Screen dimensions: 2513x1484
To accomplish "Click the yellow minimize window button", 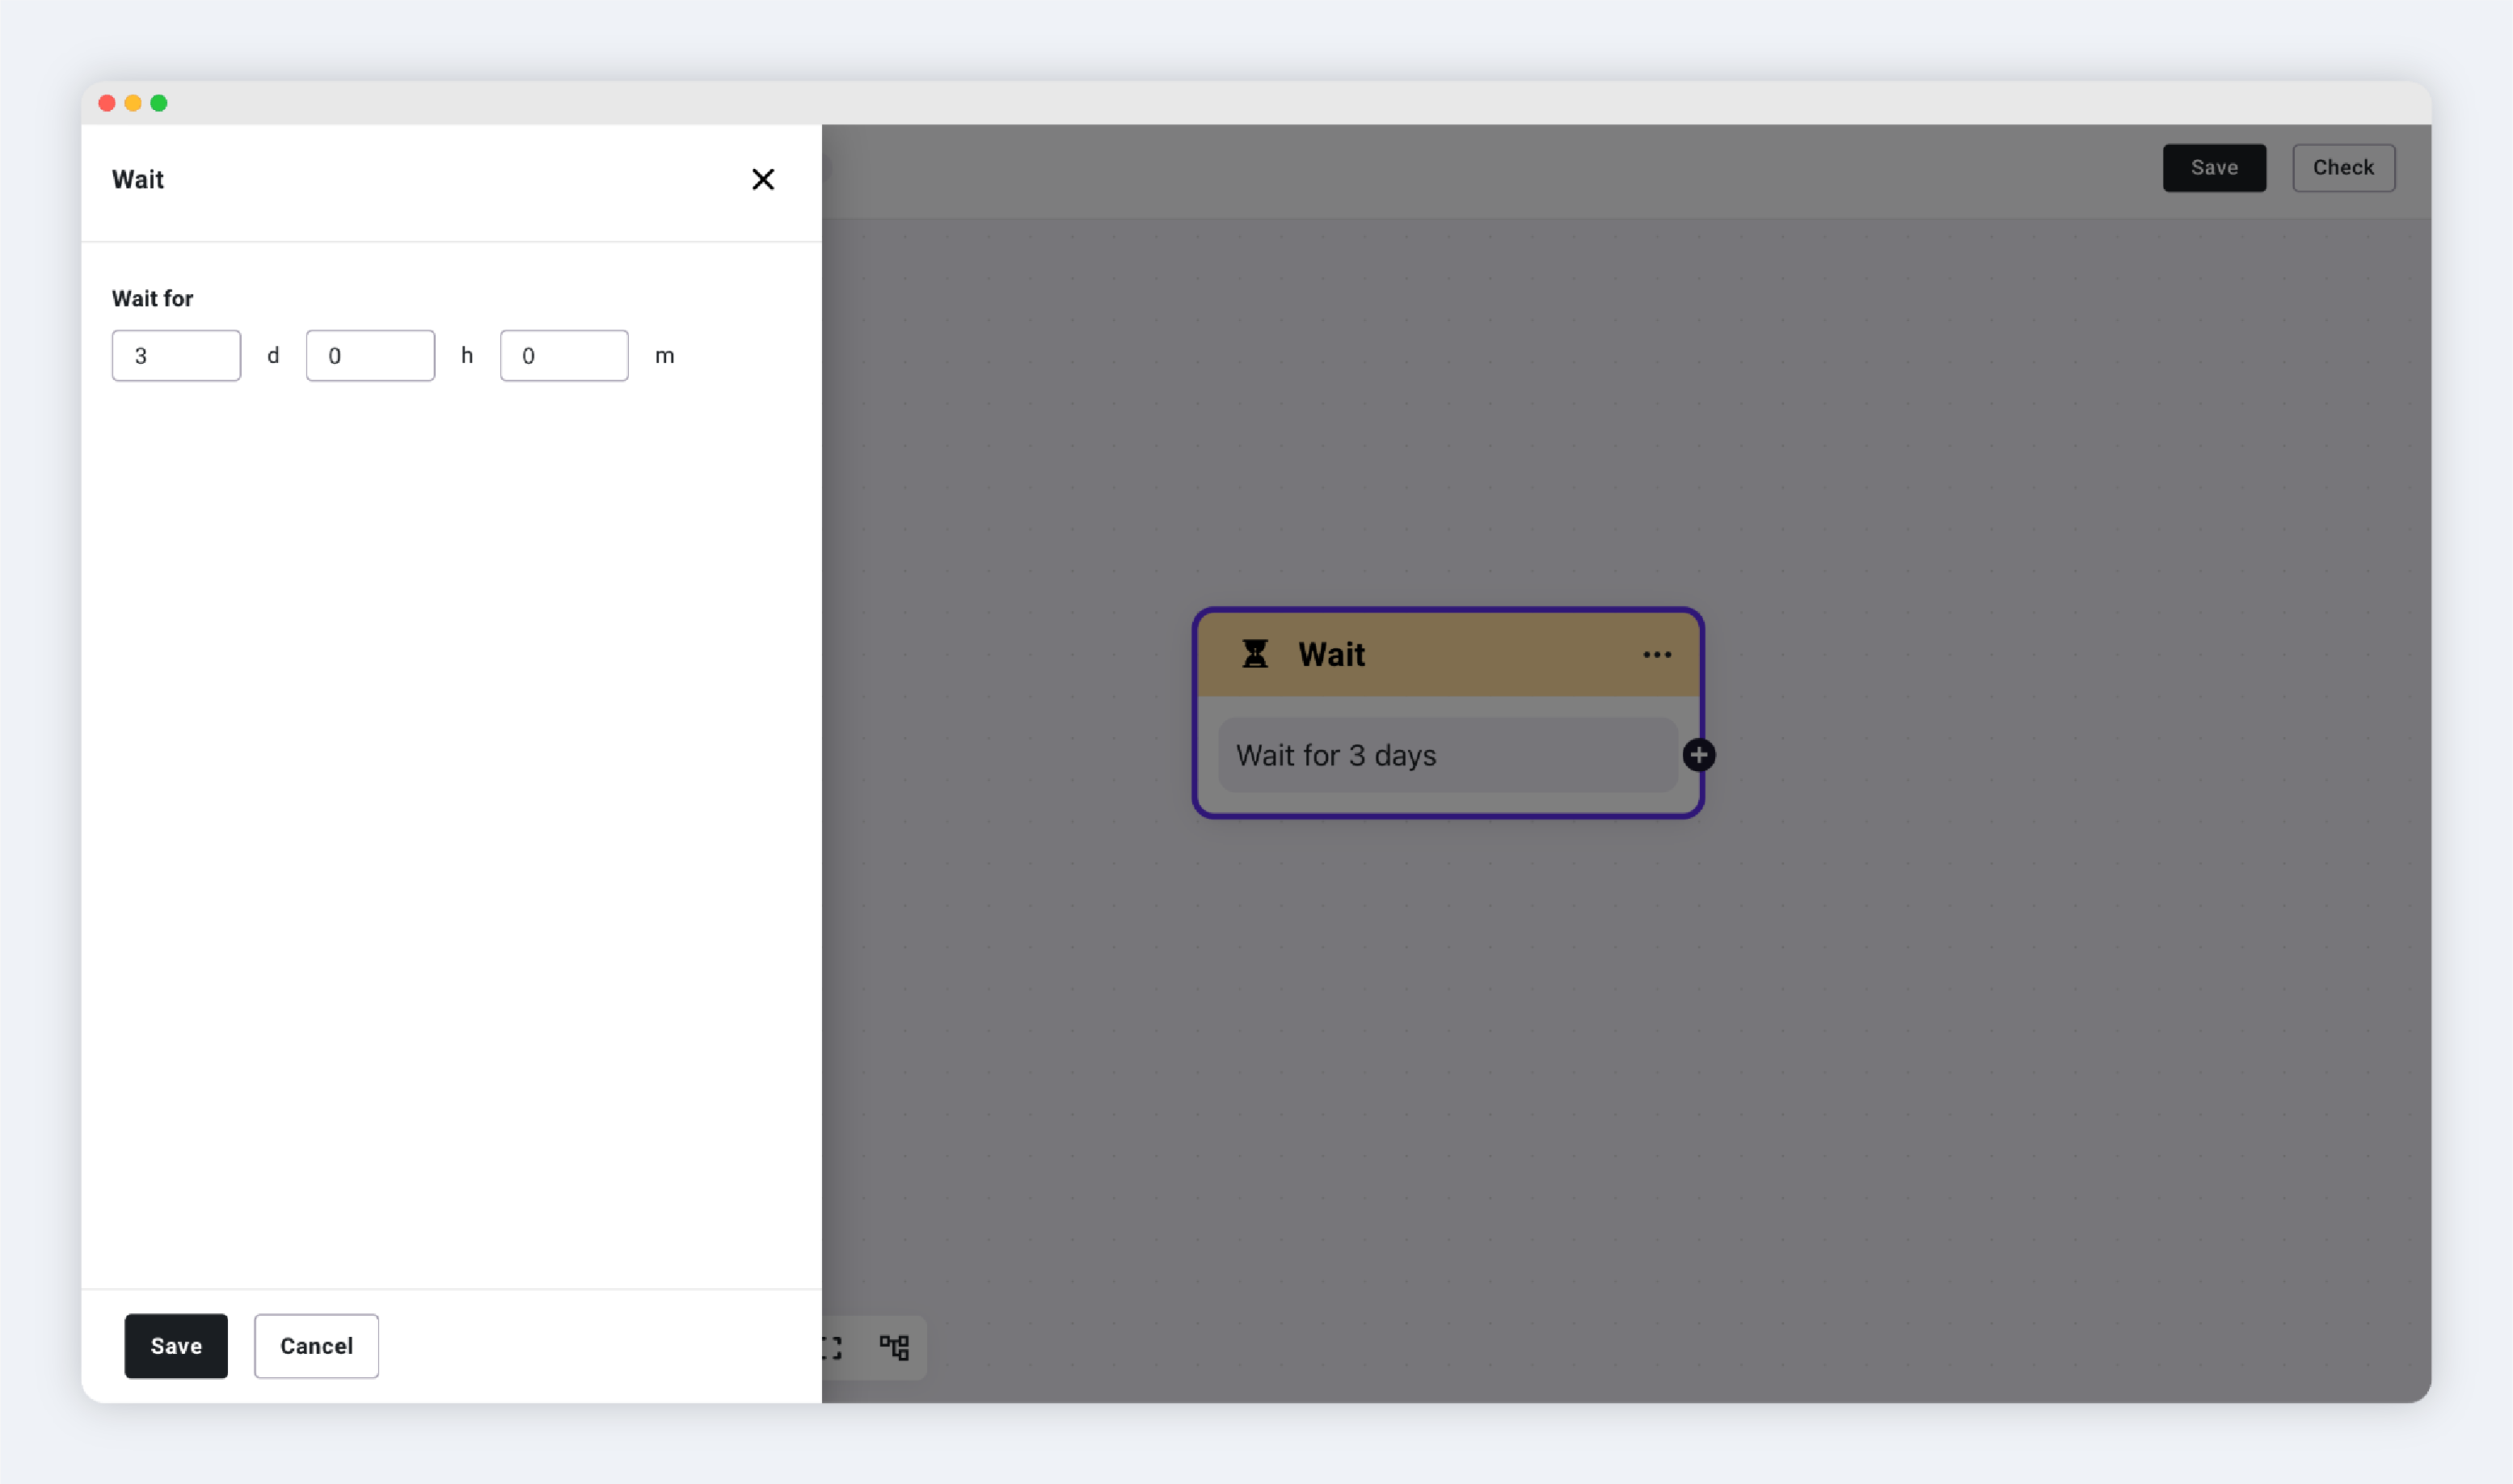I will [133, 103].
